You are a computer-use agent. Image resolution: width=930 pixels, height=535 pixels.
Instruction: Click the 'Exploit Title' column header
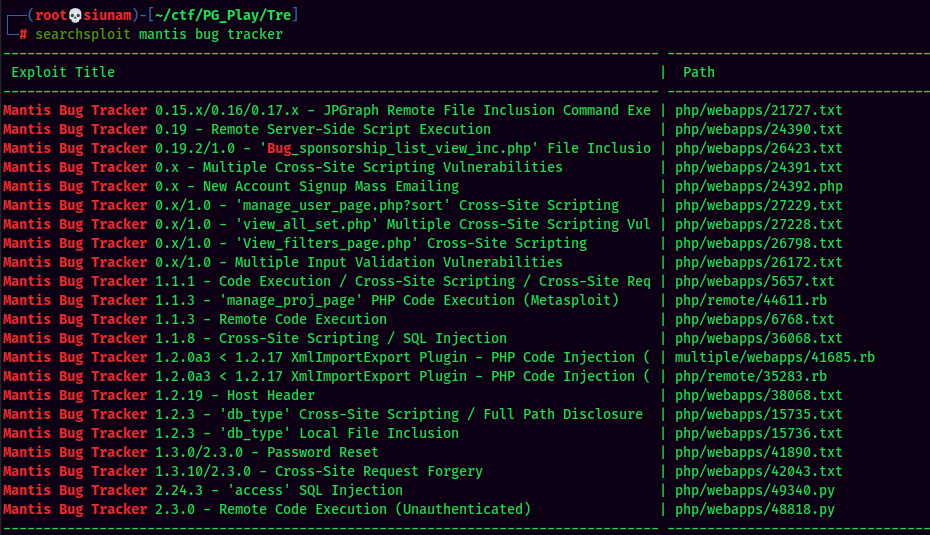click(63, 72)
